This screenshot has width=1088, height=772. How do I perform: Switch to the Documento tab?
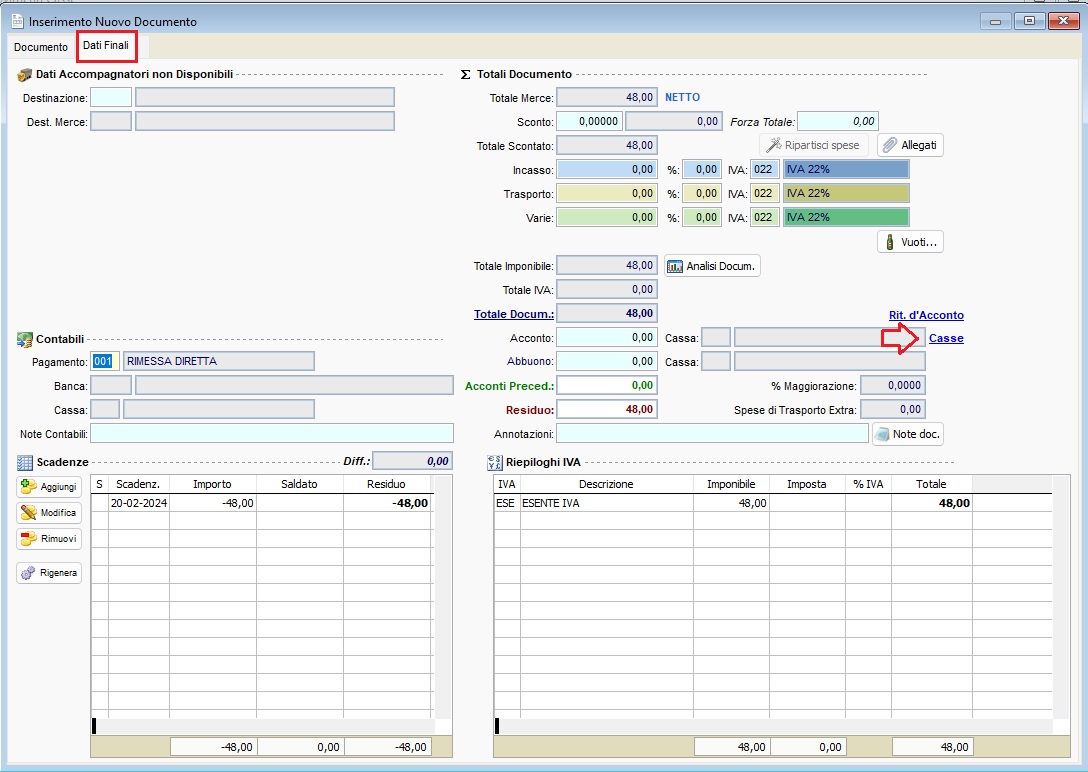41,47
